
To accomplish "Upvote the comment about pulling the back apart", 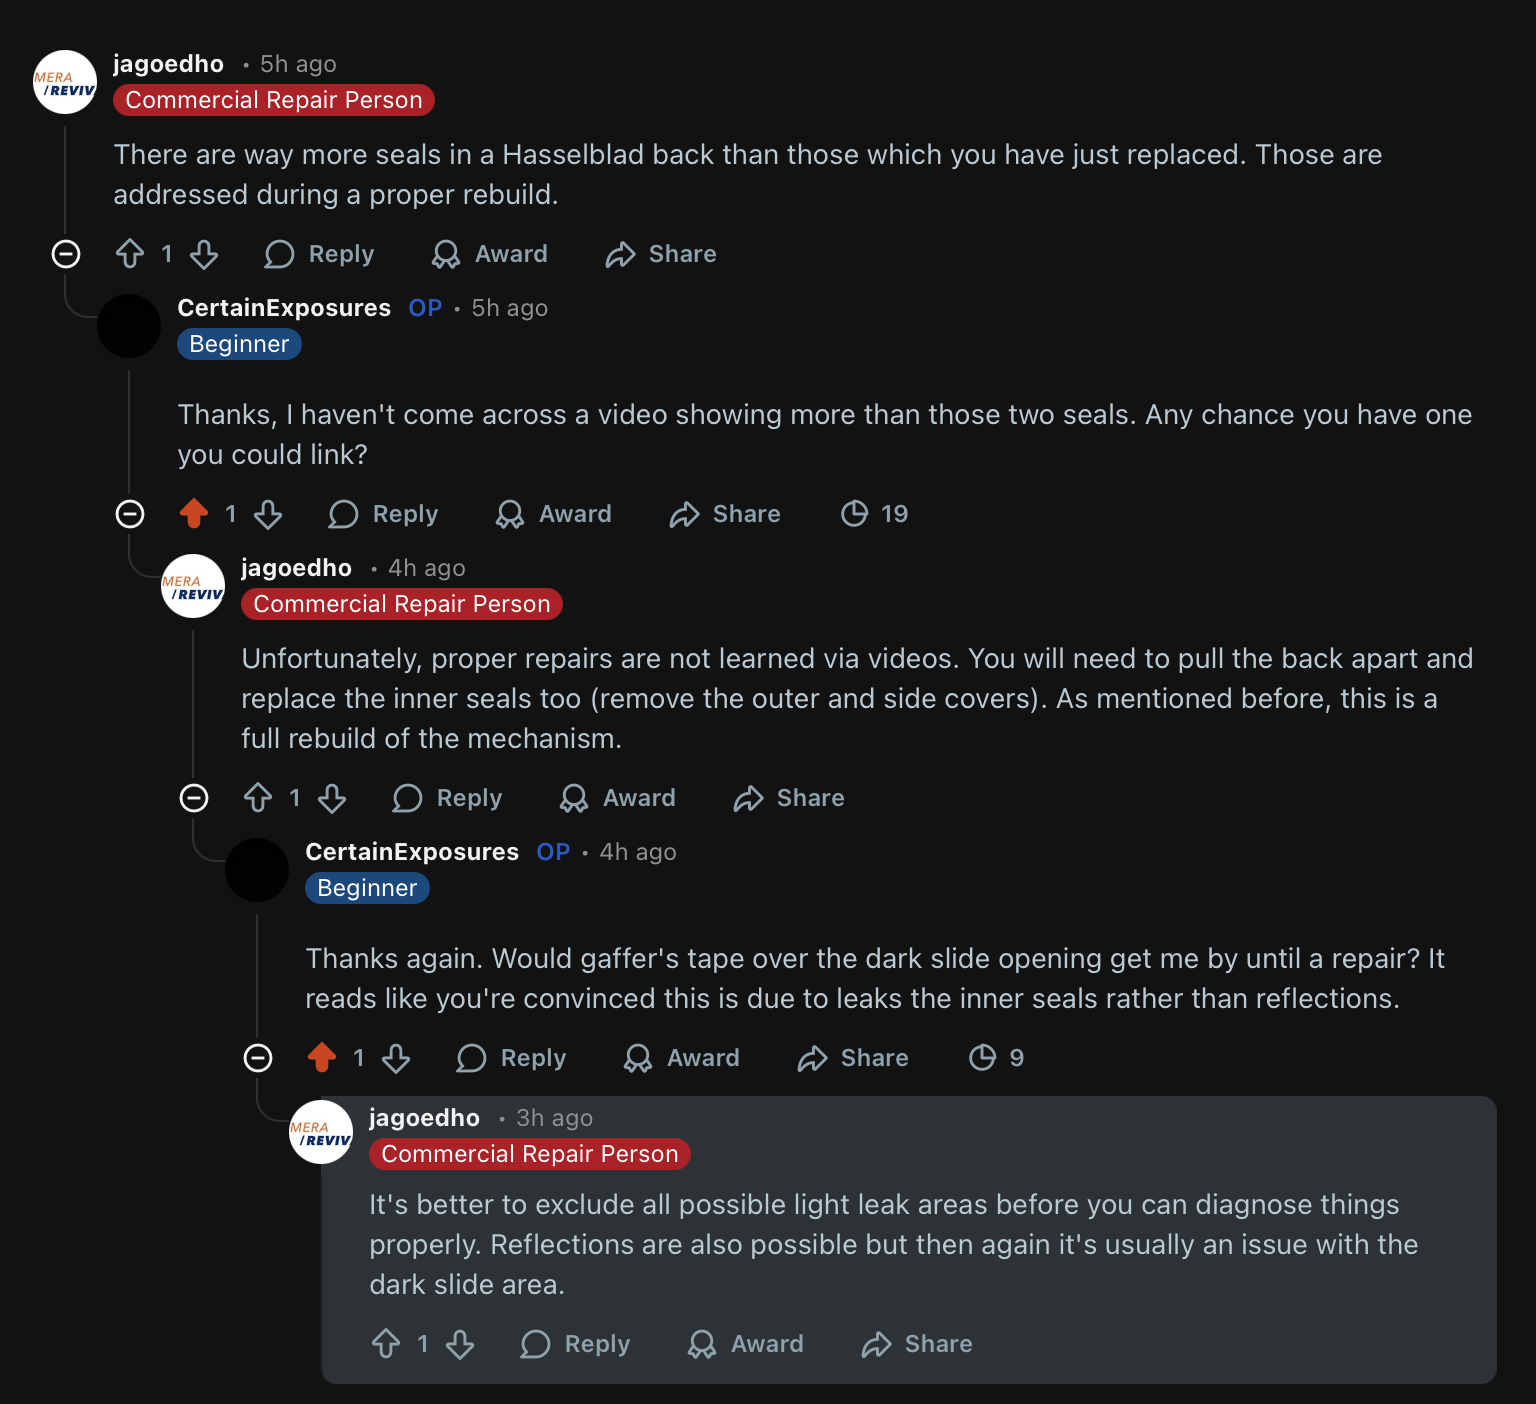I will tap(258, 798).
